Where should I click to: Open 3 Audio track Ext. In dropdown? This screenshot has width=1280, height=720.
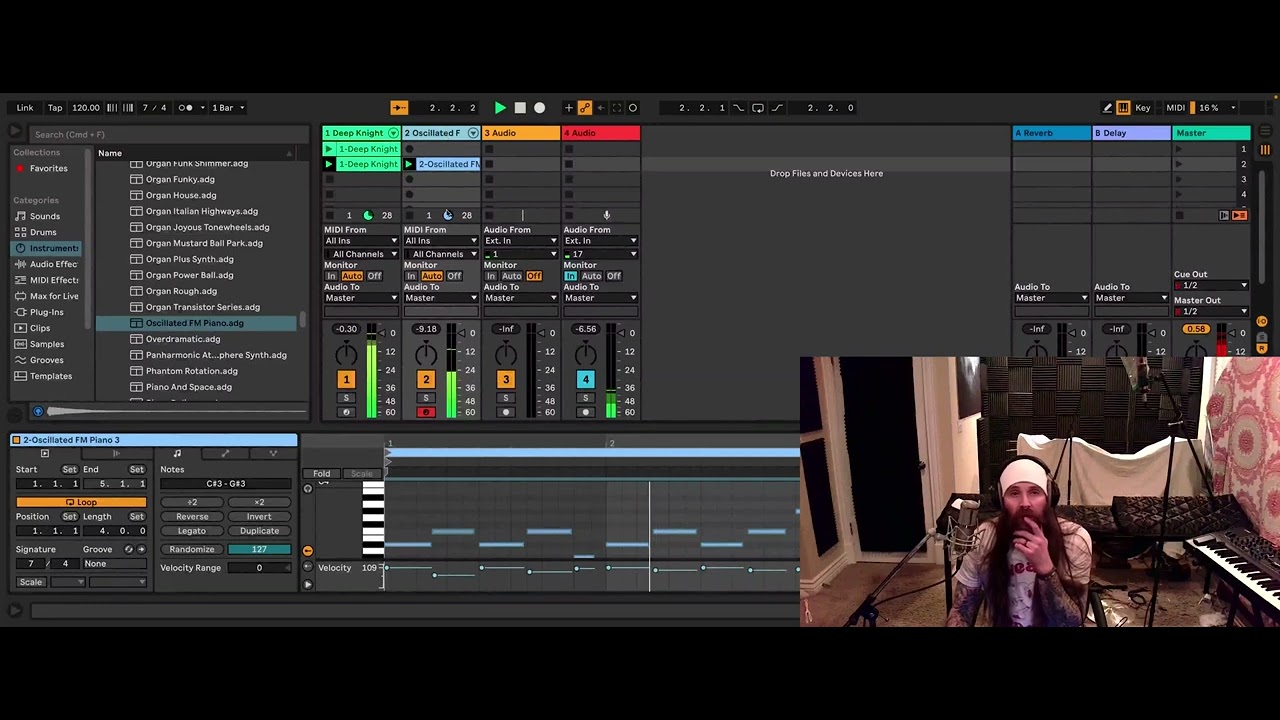click(x=520, y=241)
